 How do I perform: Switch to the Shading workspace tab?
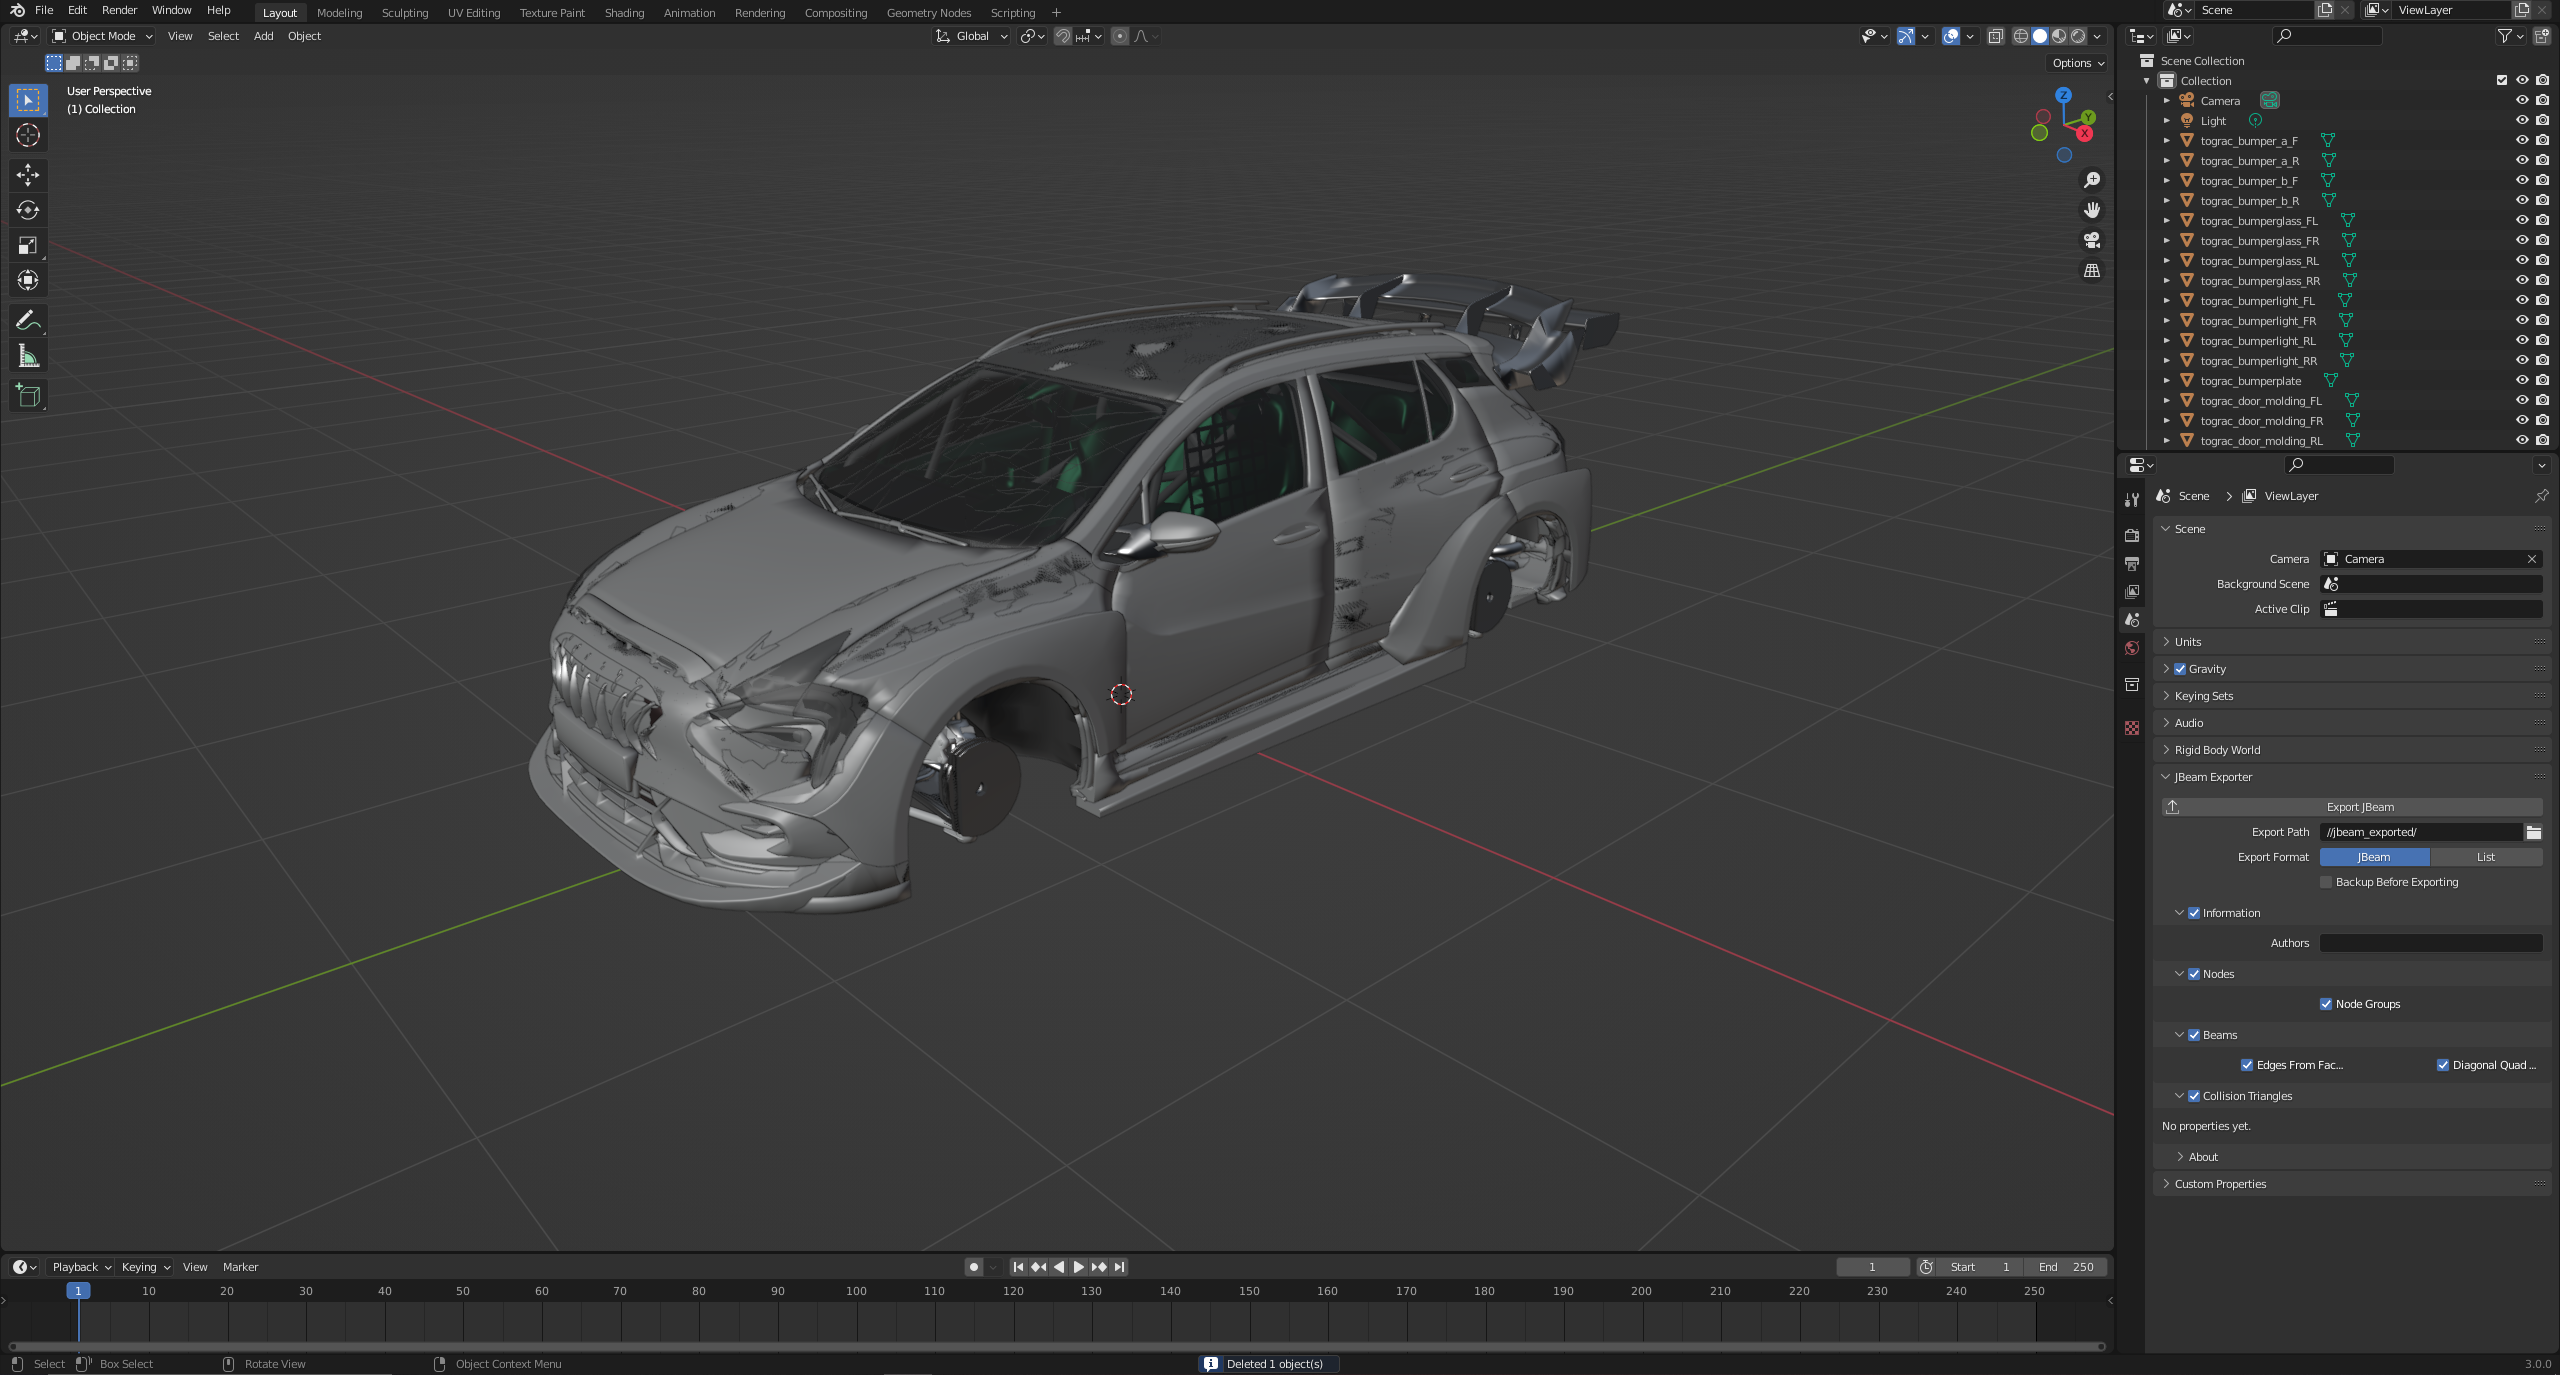tap(623, 13)
